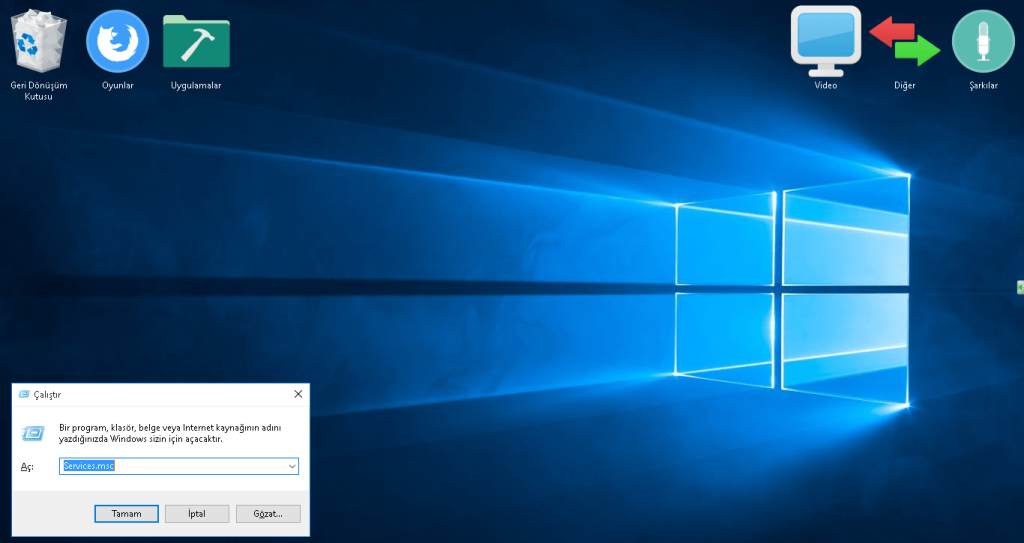Open the Uygulamalar green hammer folder
The image size is (1024, 543).
196,41
